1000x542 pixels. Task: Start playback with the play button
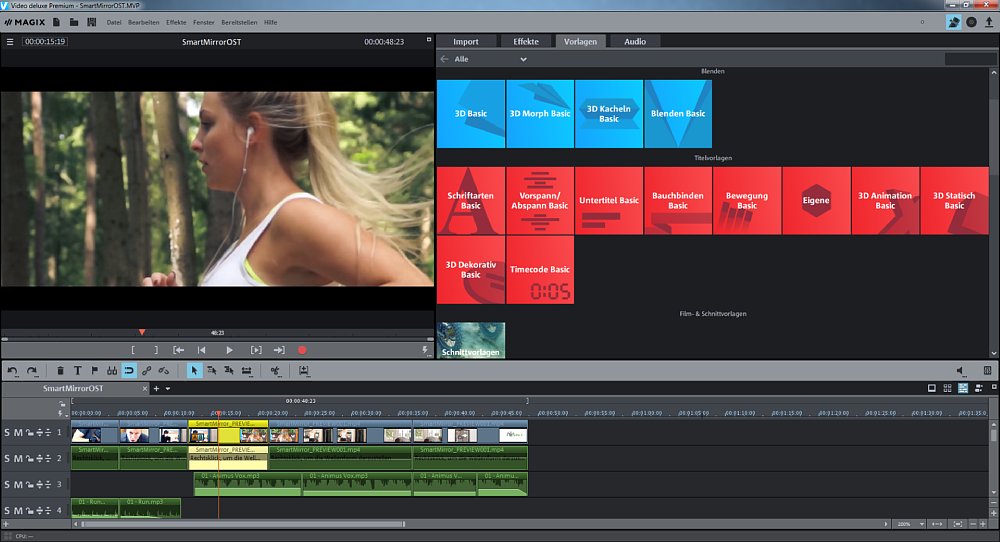click(x=229, y=350)
